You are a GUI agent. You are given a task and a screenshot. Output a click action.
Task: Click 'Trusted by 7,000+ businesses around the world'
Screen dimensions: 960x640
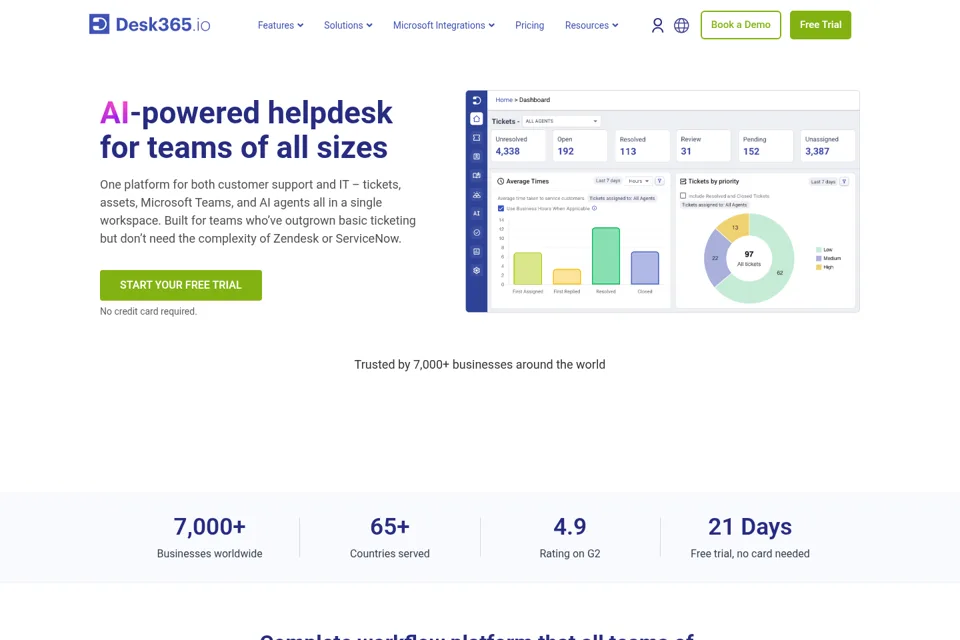(x=480, y=364)
